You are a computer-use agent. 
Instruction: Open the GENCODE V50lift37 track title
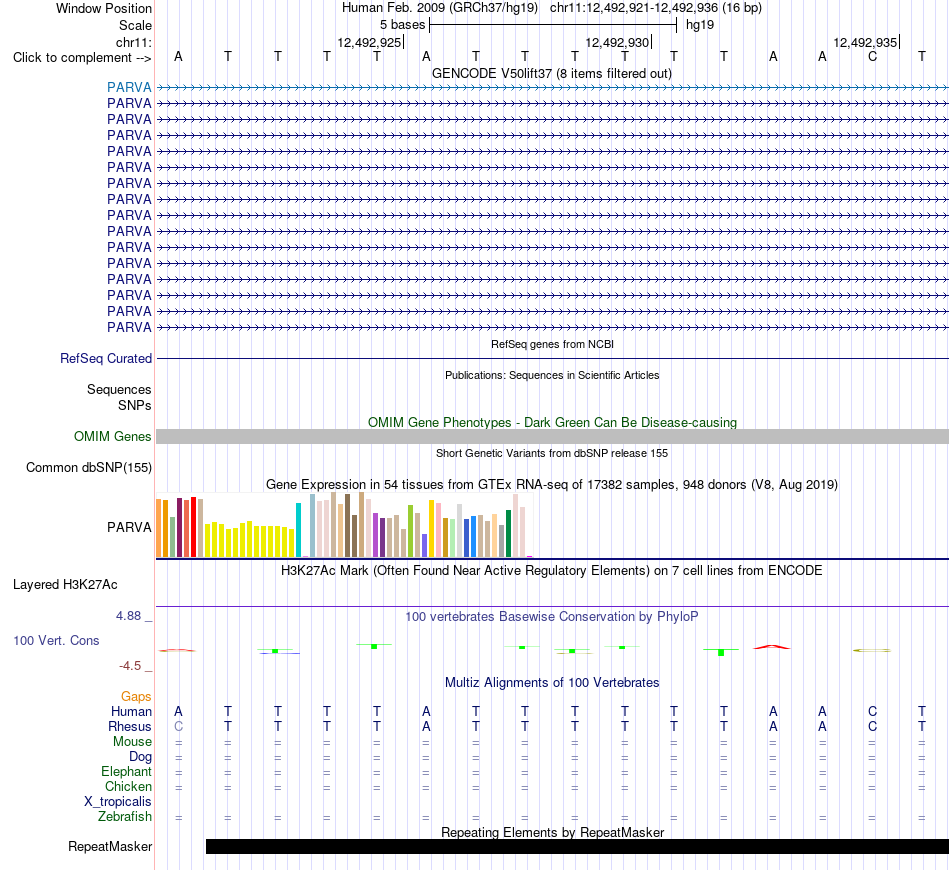pyautogui.click(x=551, y=73)
